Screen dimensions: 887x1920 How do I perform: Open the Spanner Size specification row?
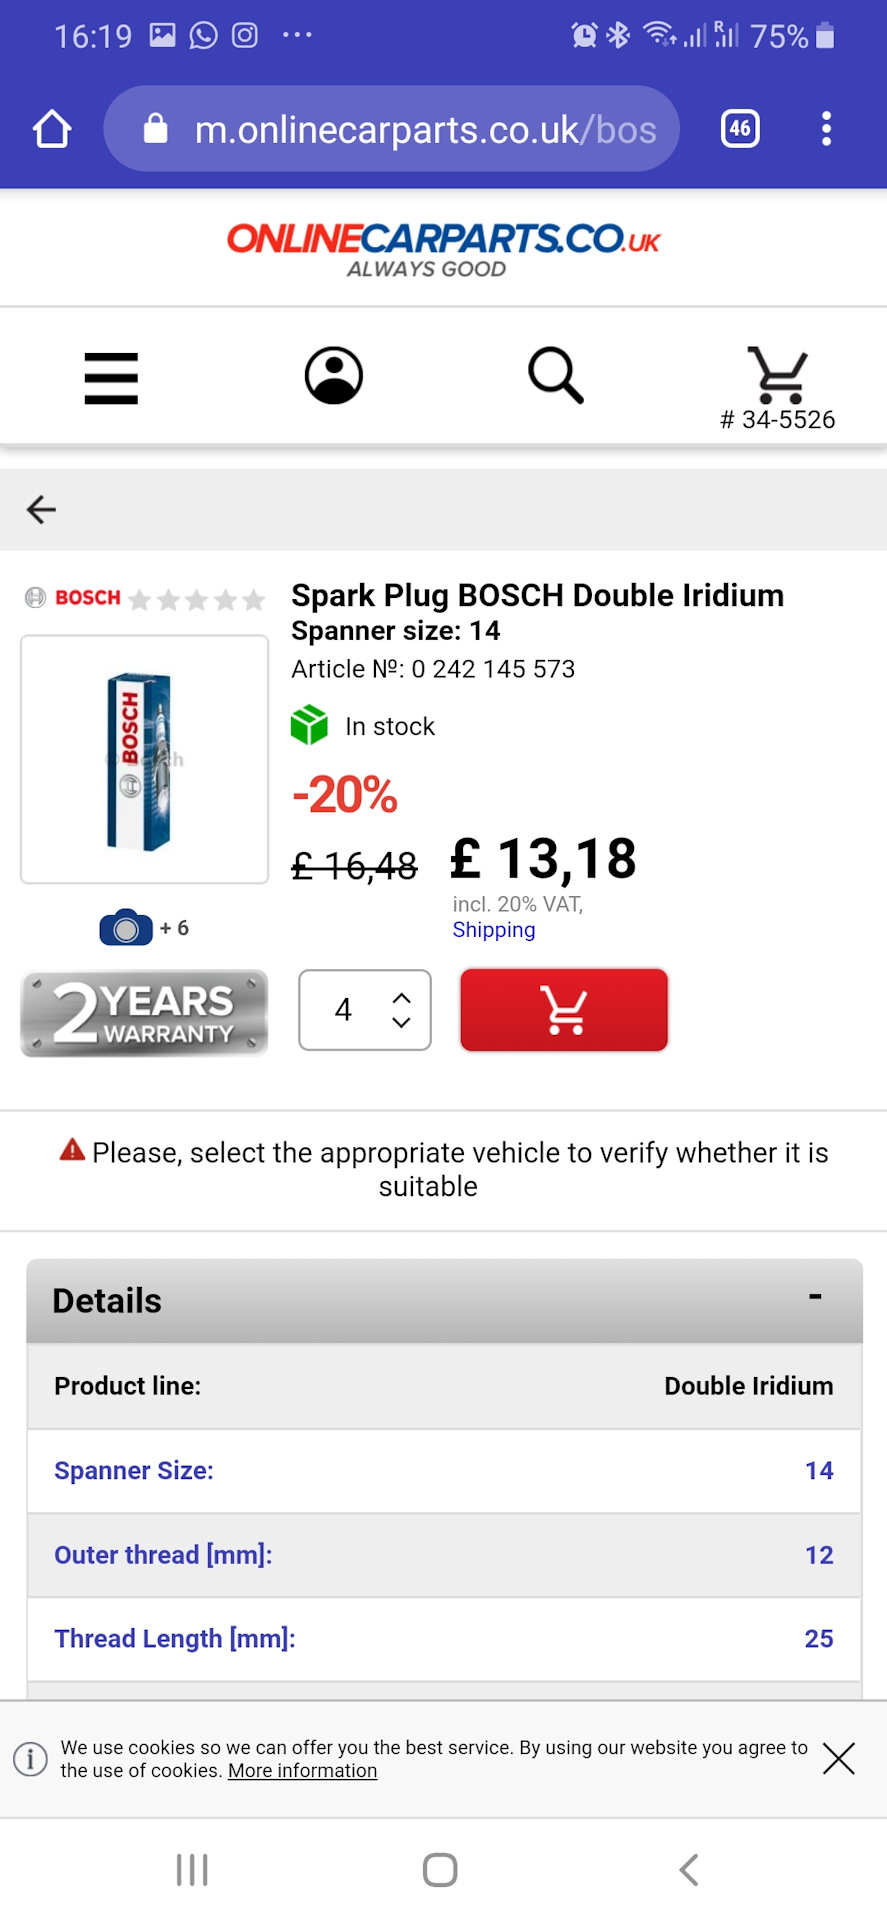click(444, 1470)
